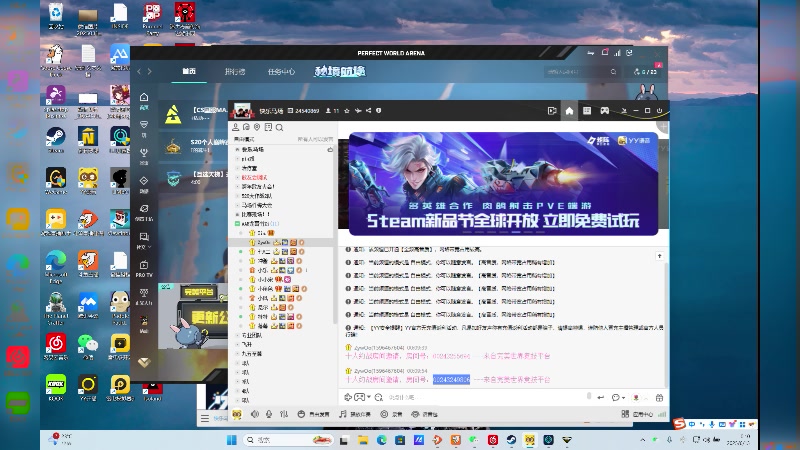Screen dimensions: 800x450
Task: Open the update banner thumbnail in Perfect World Arena
Action: pos(193,315)
